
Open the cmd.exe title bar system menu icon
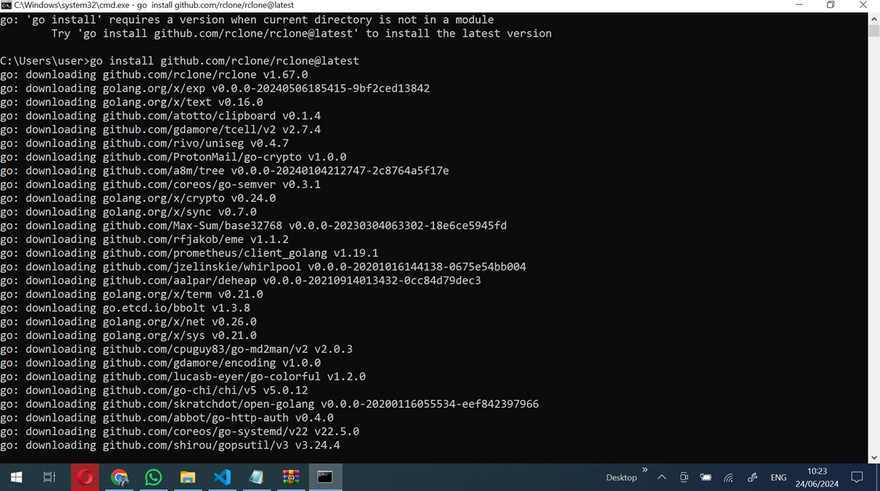[7, 5]
